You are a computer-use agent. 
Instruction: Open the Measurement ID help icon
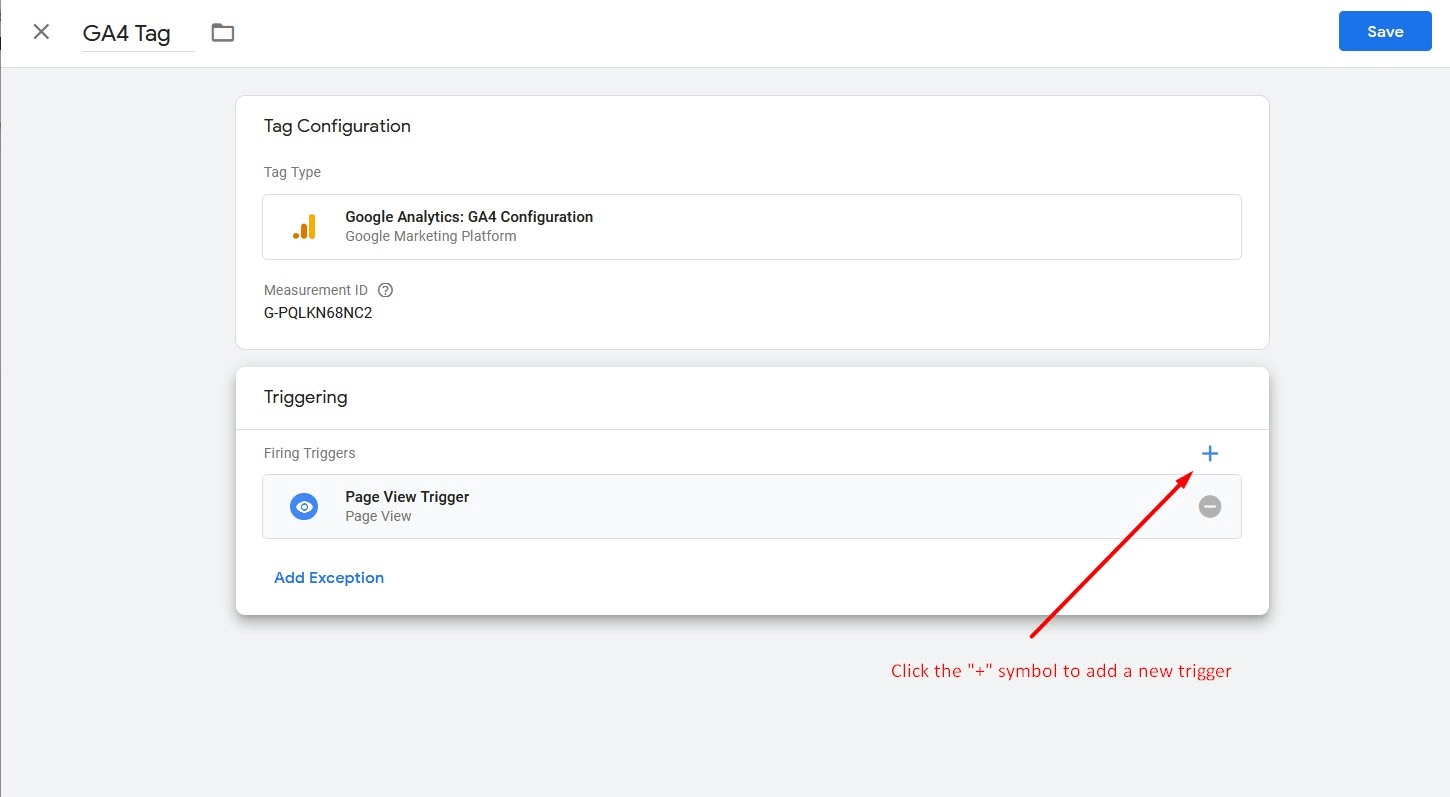[386, 290]
